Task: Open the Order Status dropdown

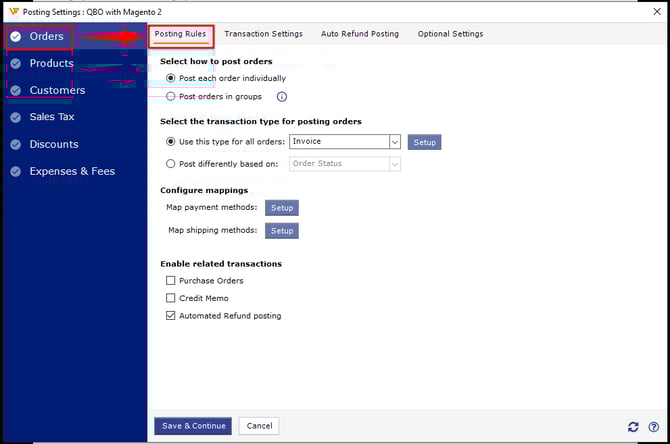Action: click(x=395, y=164)
